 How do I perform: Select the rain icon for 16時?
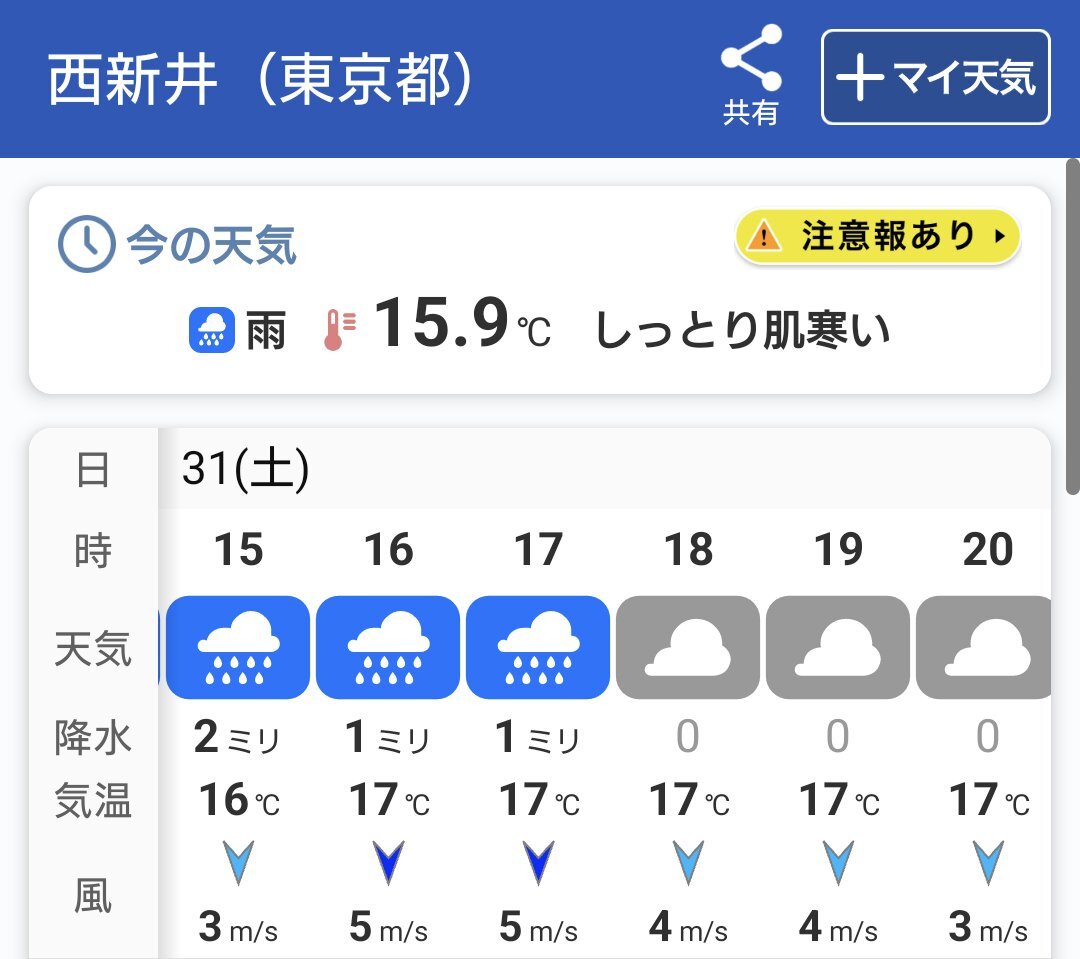pyautogui.click(x=388, y=647)
